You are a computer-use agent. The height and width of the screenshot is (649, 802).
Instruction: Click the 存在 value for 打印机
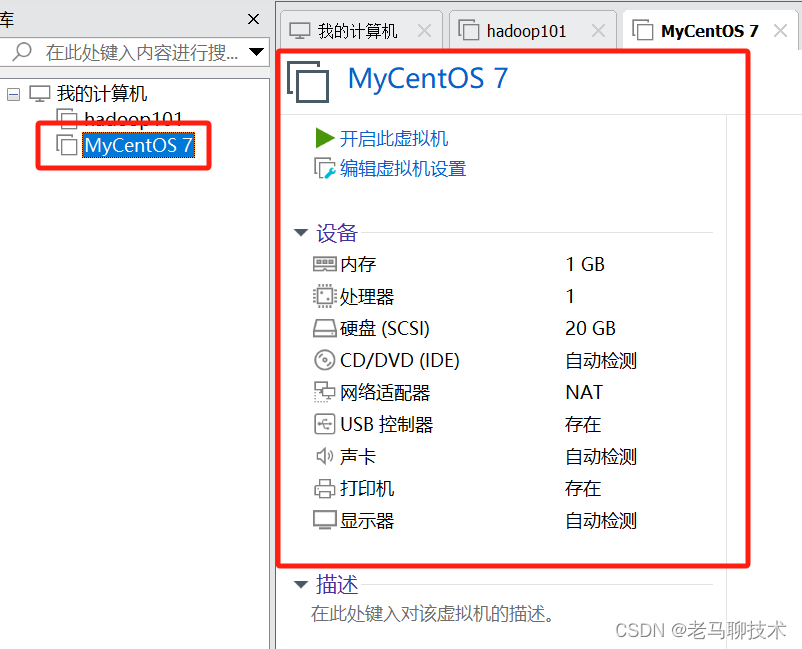tap(583, 488)
